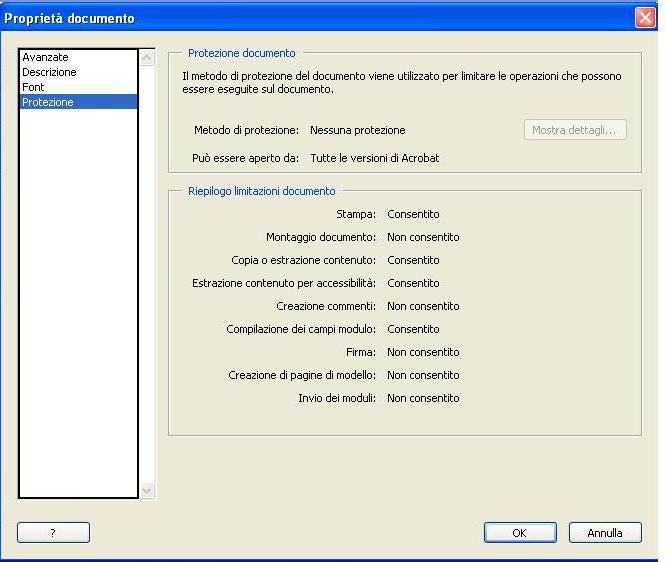Click the Mostra dettagli button
The width and height of the screenshot is (665, 562).
point(575,130)
